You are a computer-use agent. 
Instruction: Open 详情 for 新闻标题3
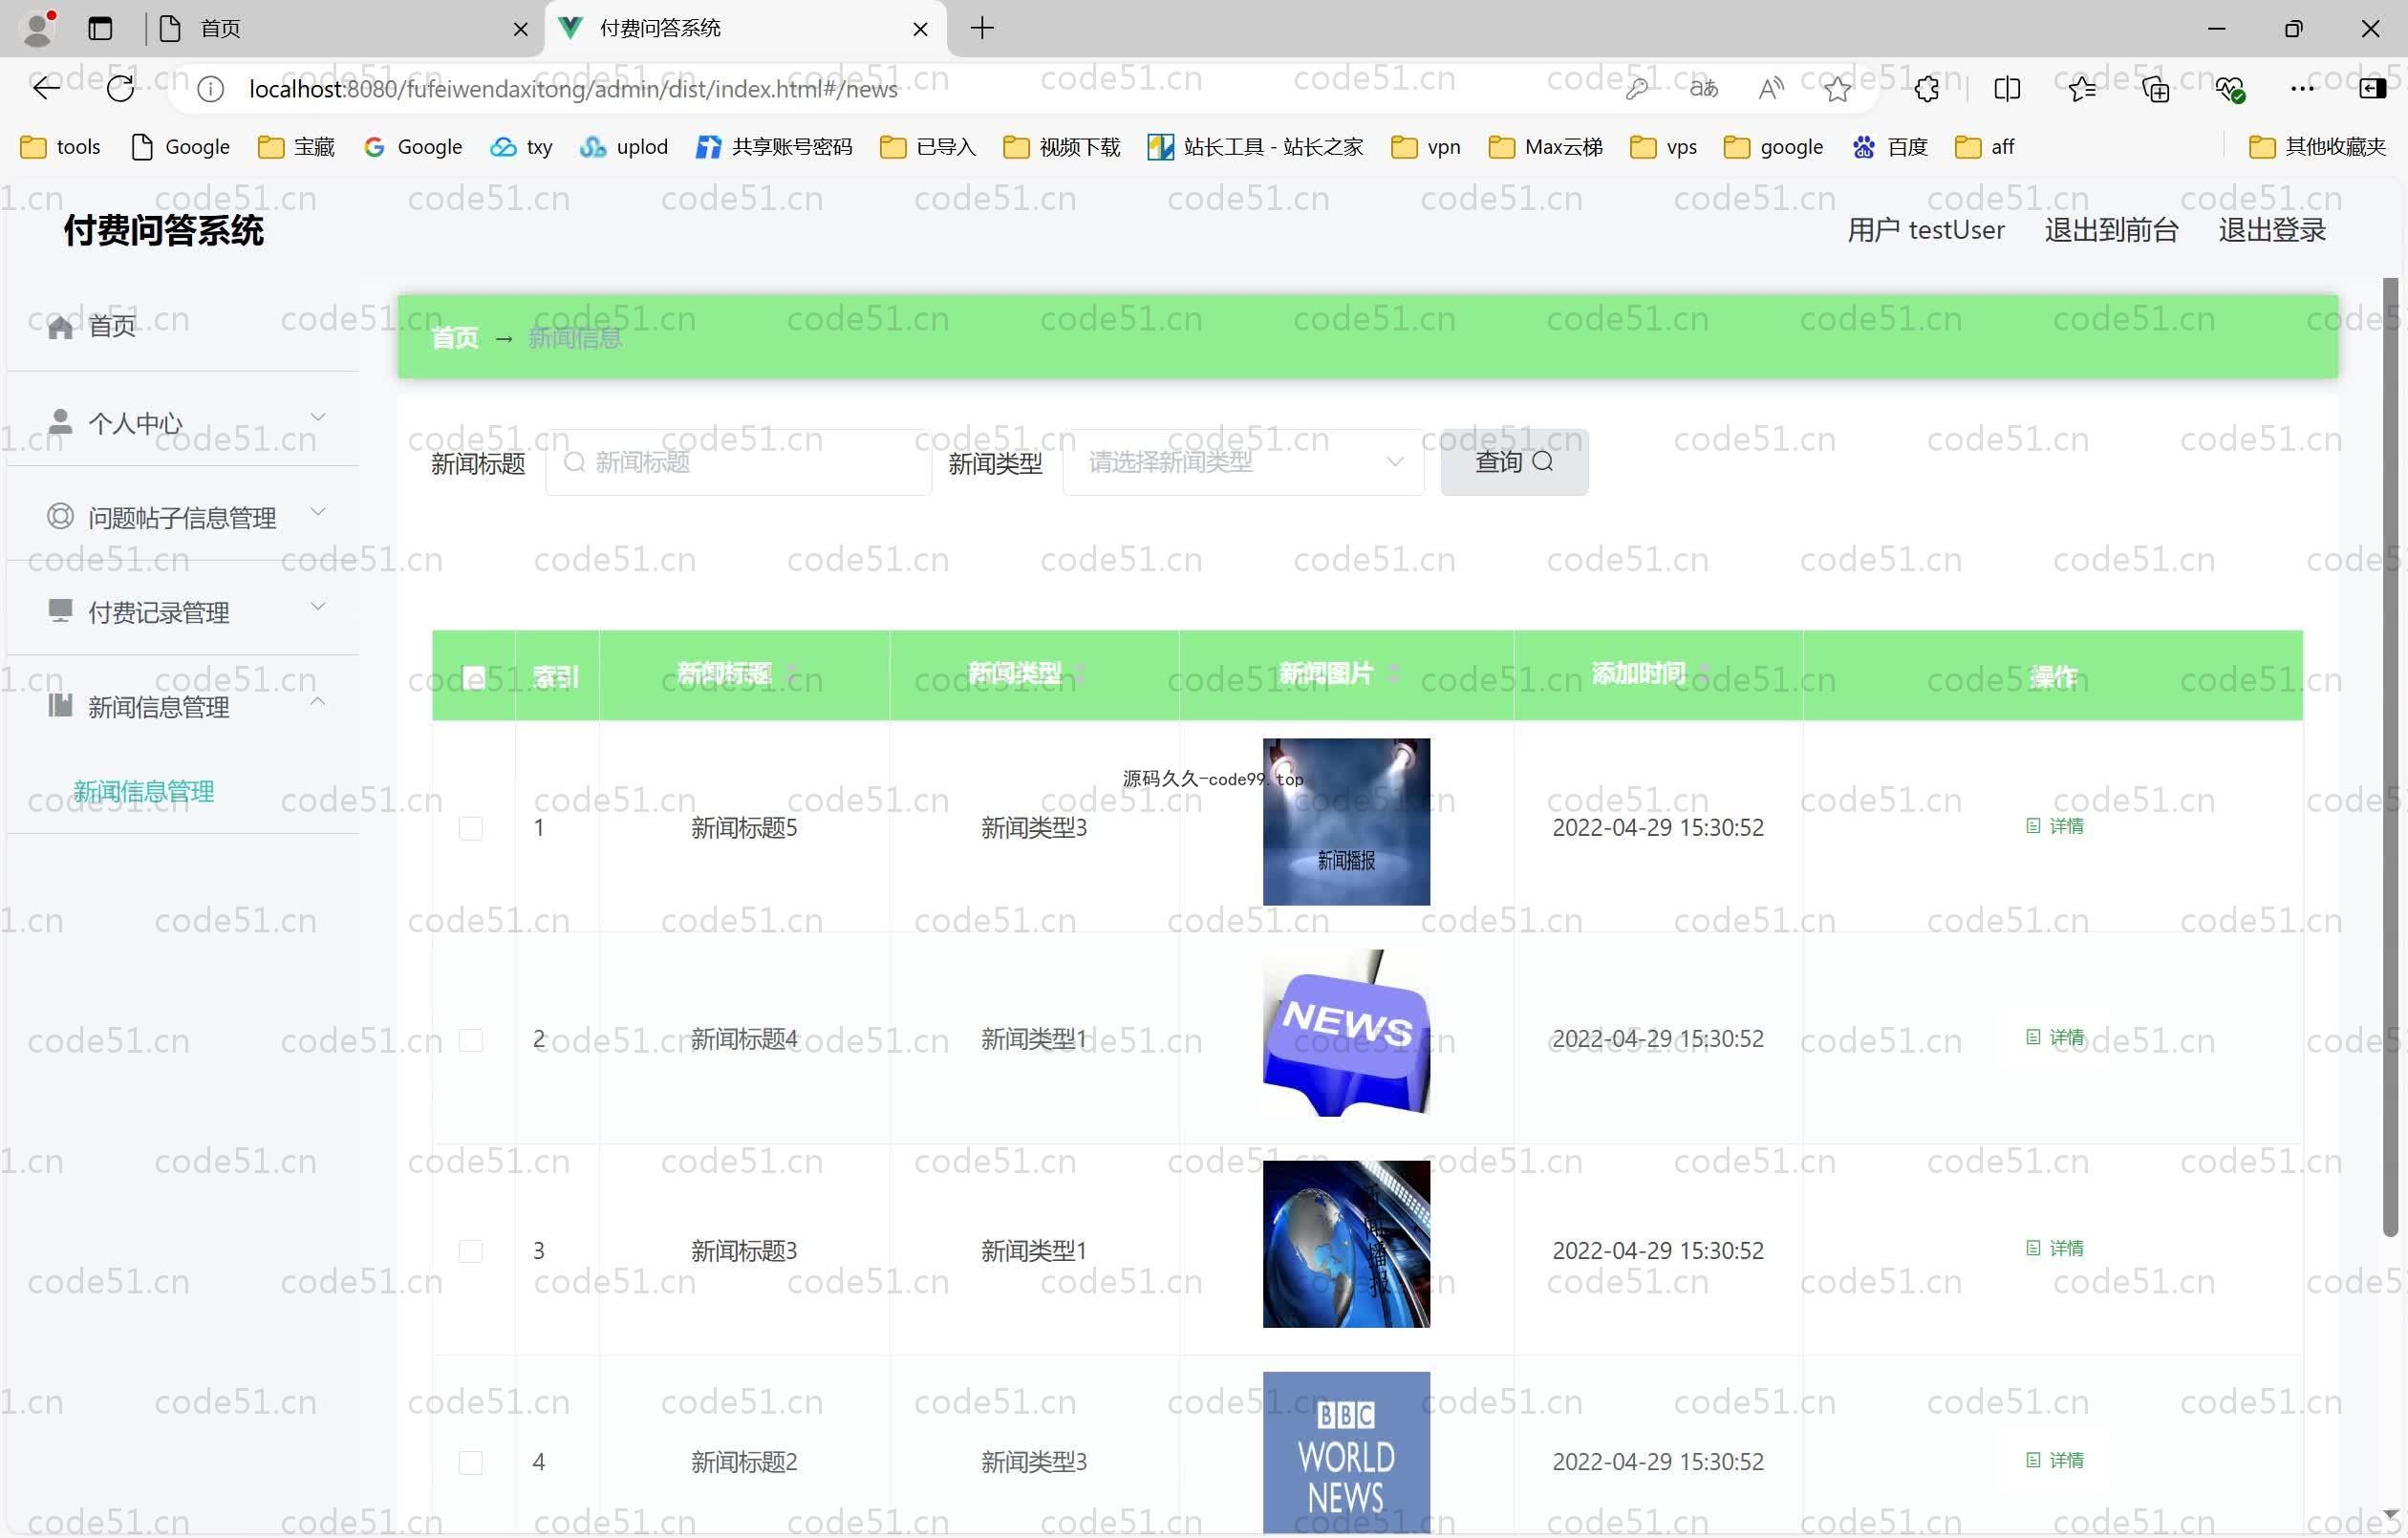(2055, 1248)
